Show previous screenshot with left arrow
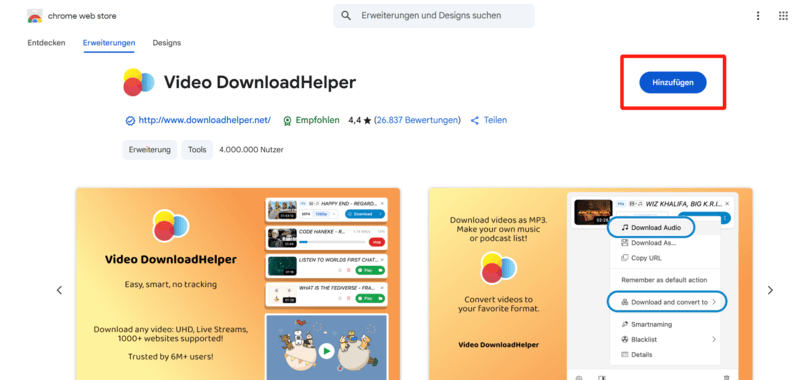Viewport: 800px width, 380px height. [59, 290]
